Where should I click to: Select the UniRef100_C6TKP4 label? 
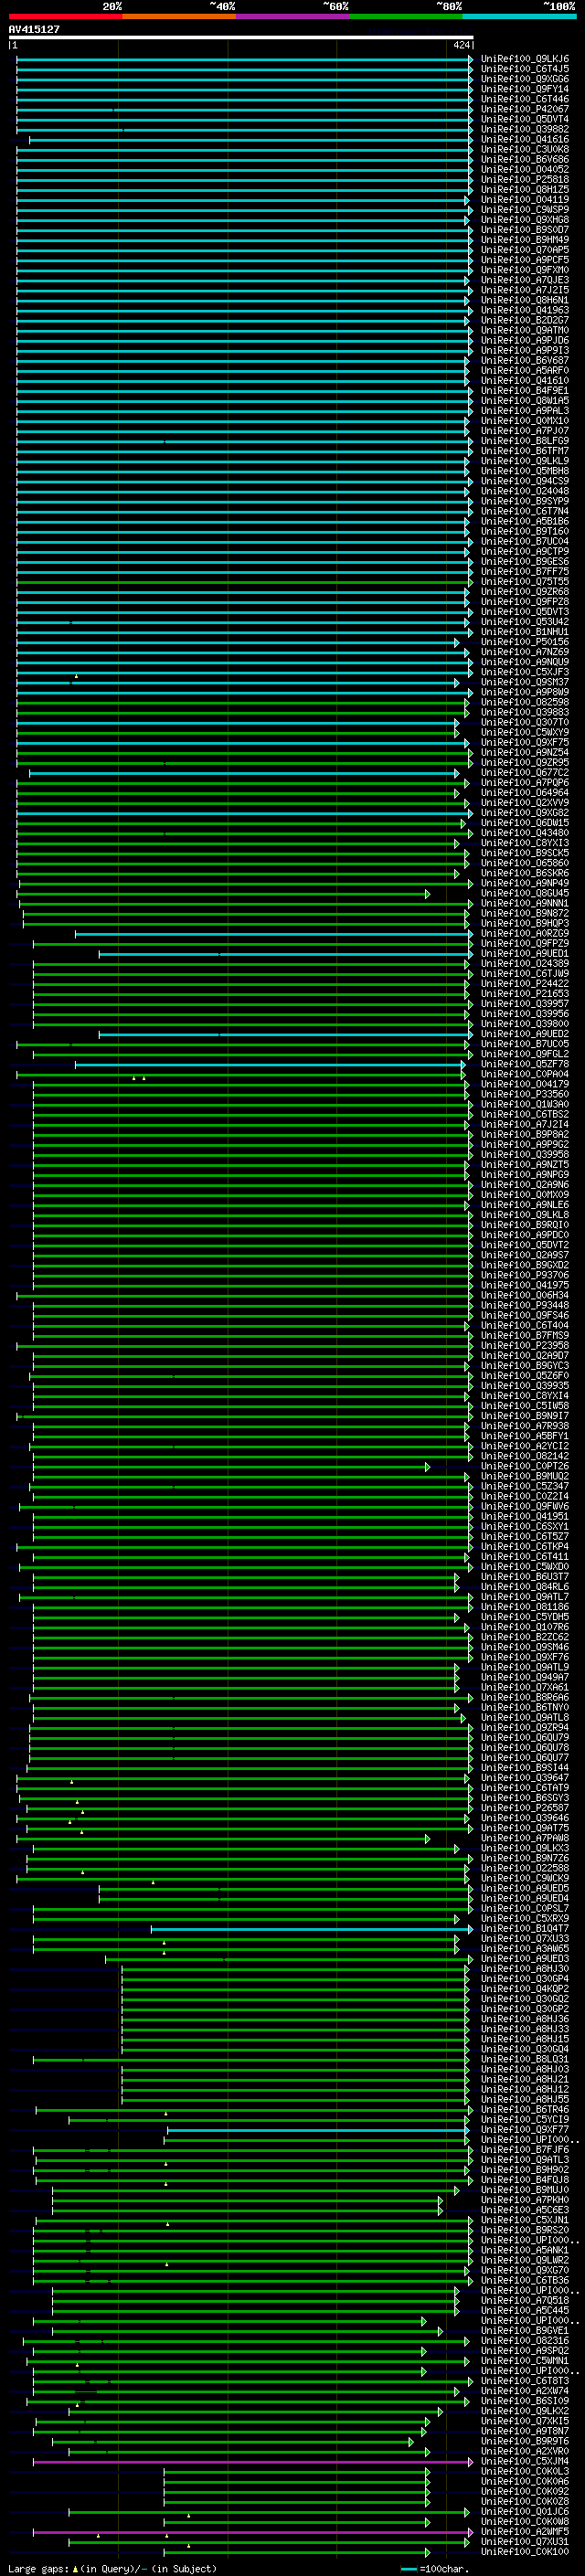pyautogui.click(x=525, y=1546)
